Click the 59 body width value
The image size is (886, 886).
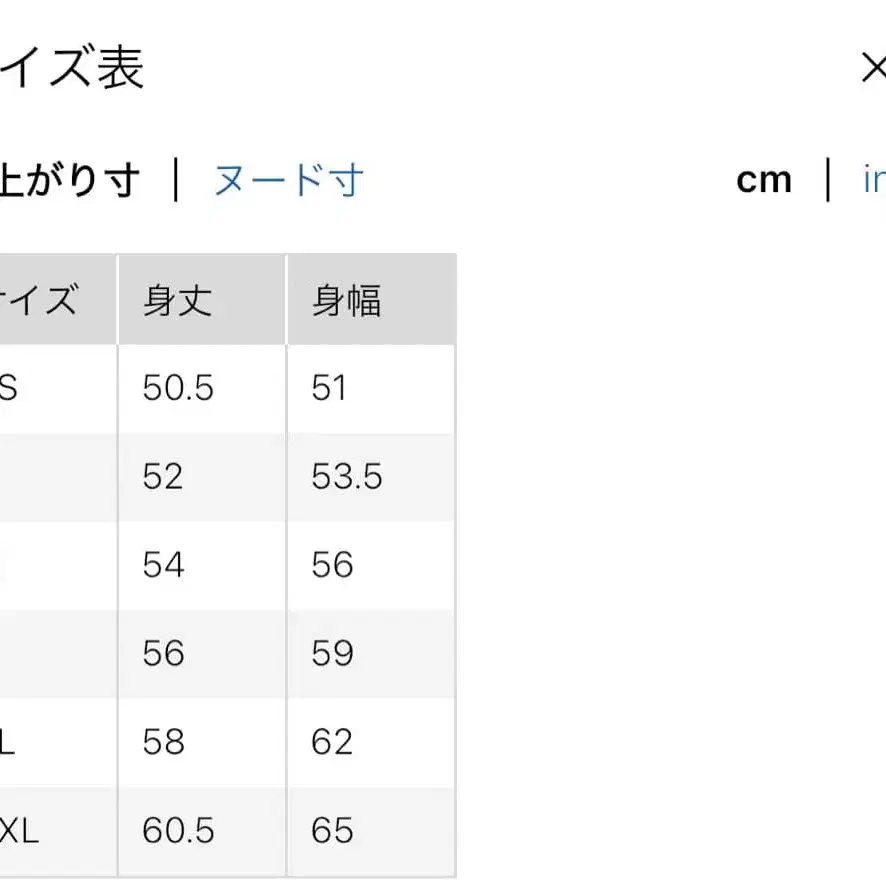click(x=330, y=653)
